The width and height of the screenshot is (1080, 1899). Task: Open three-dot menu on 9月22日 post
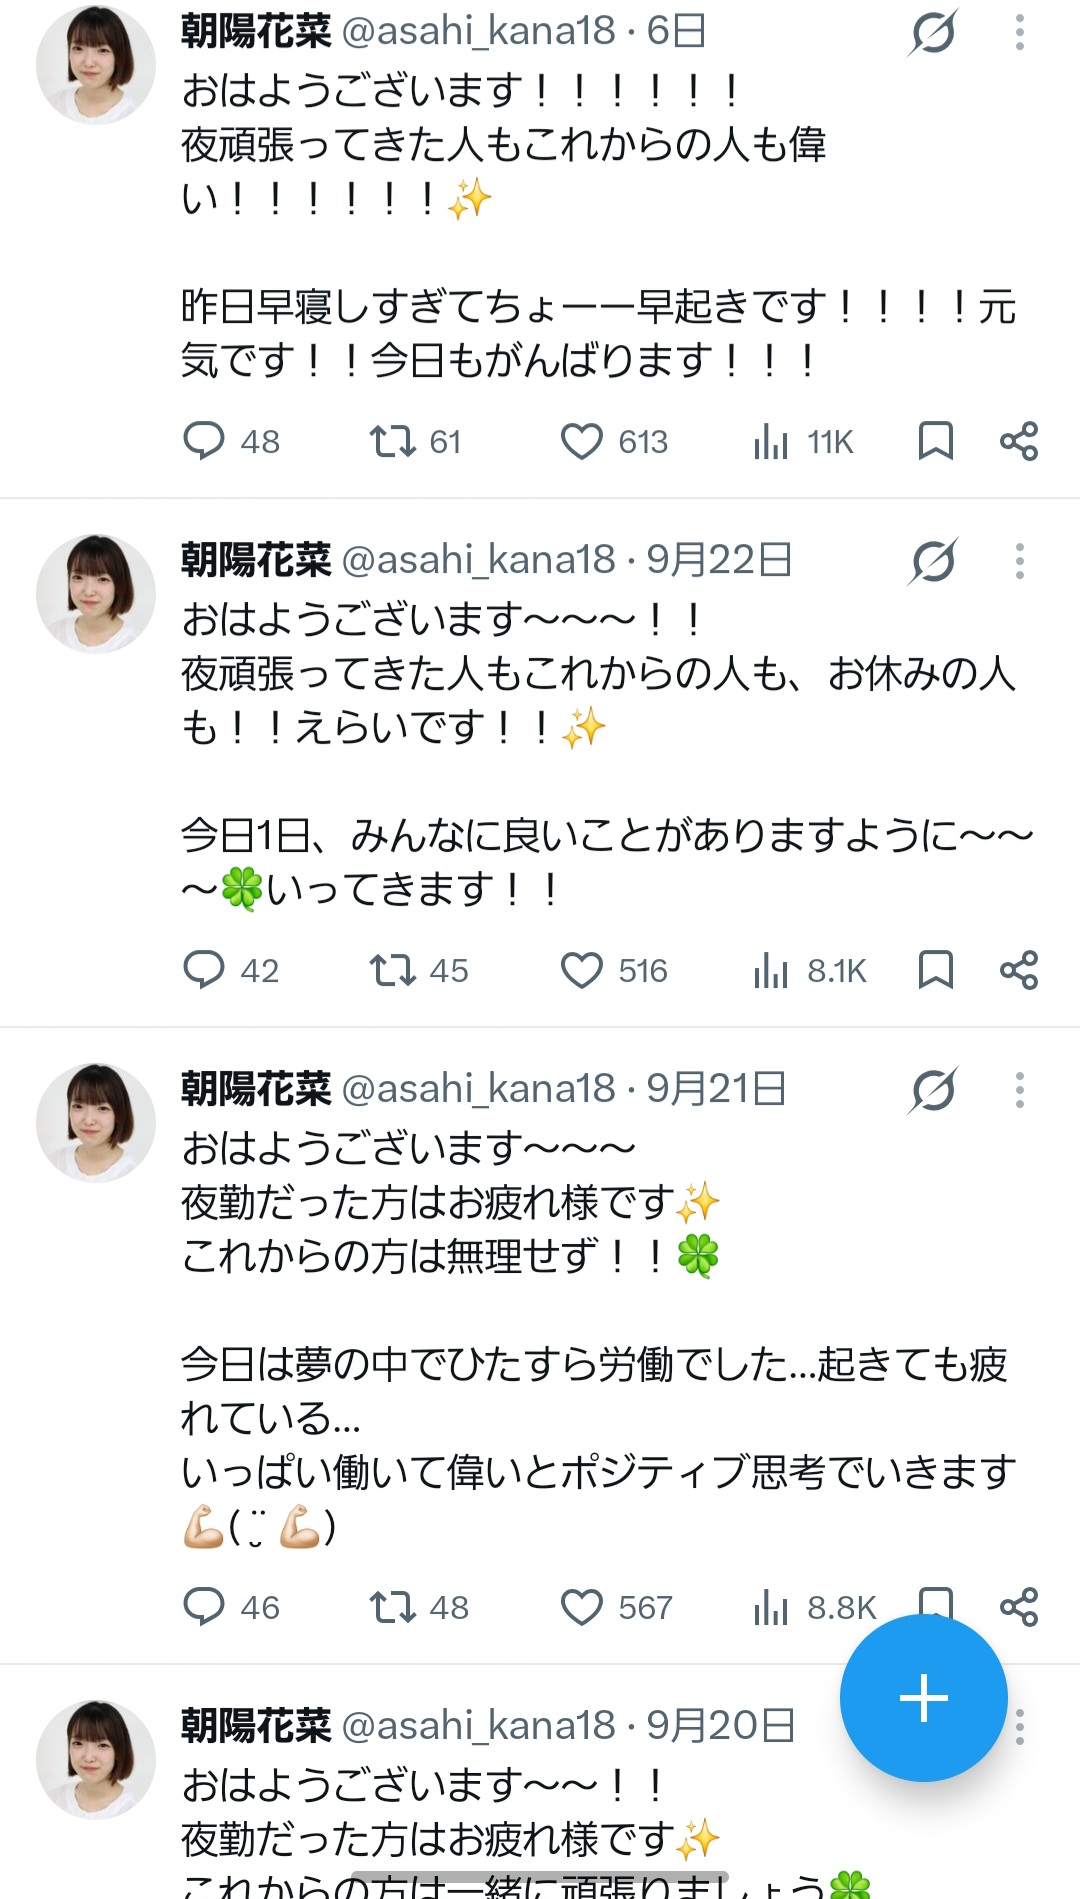pos(1019,561)
